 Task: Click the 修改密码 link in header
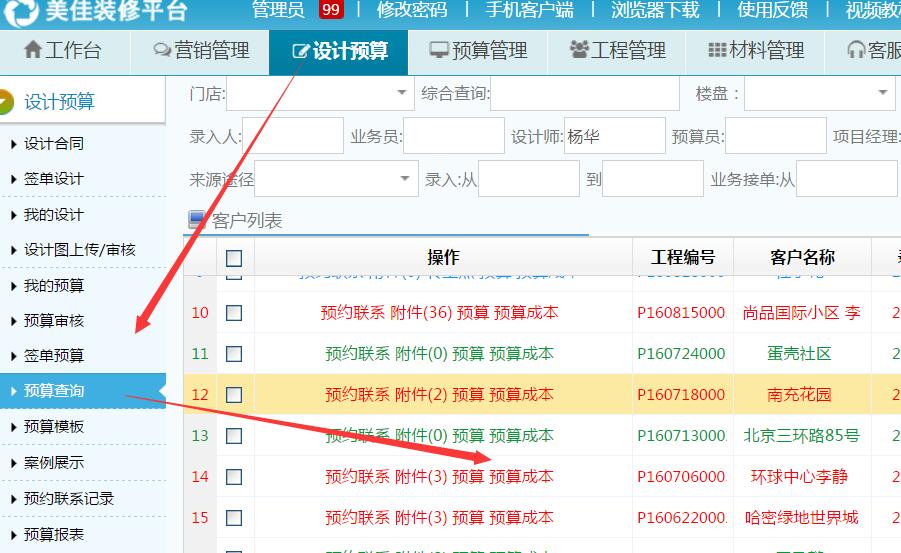coord(412,10)
